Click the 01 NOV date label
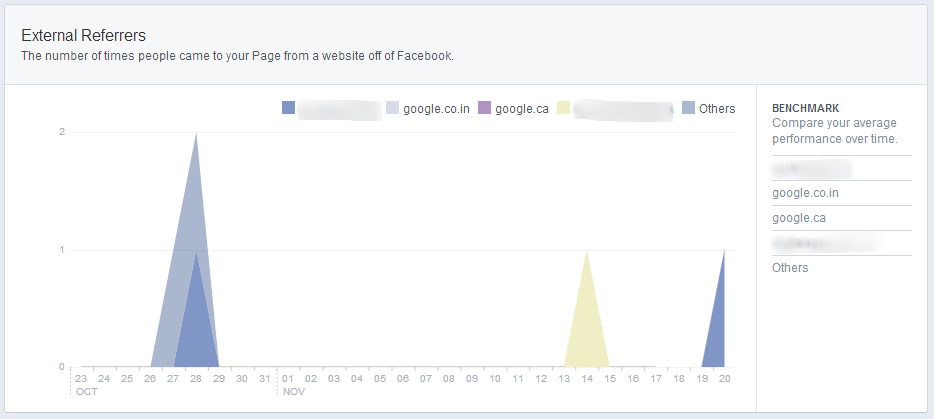This screenshot has width=934, height=419. [288, 379]
